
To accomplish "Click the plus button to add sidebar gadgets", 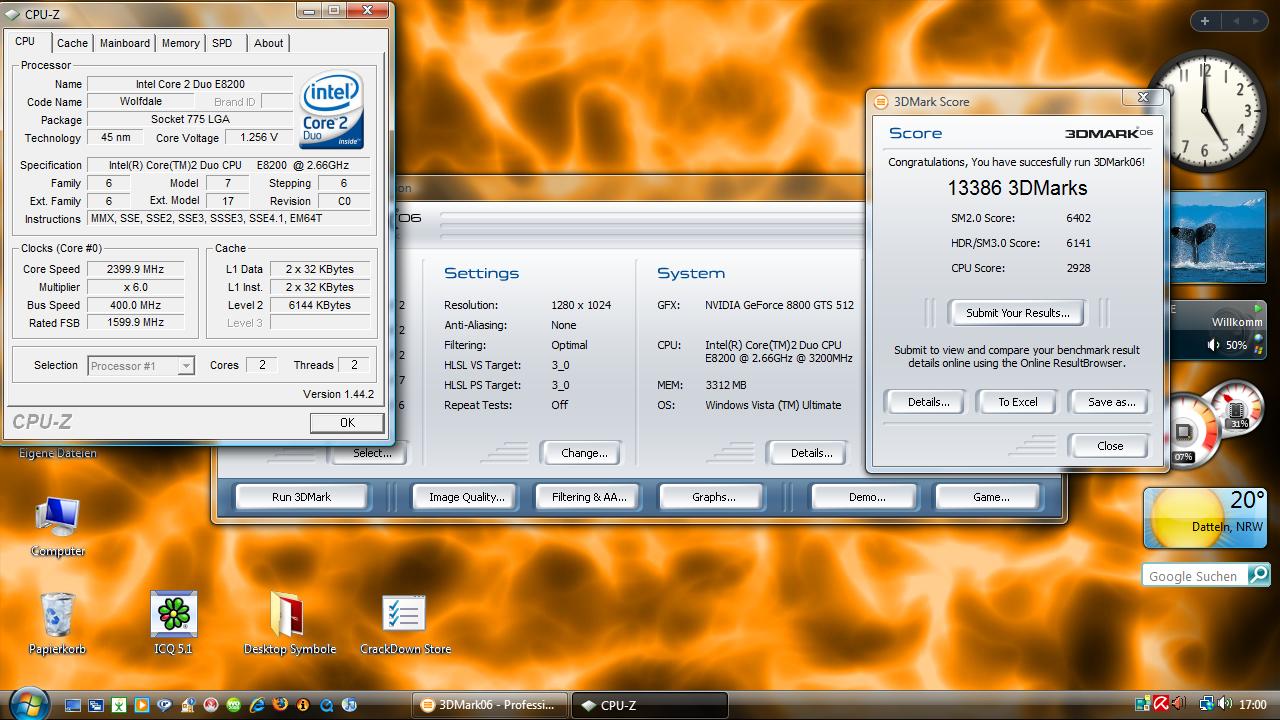I will 1205,21.
